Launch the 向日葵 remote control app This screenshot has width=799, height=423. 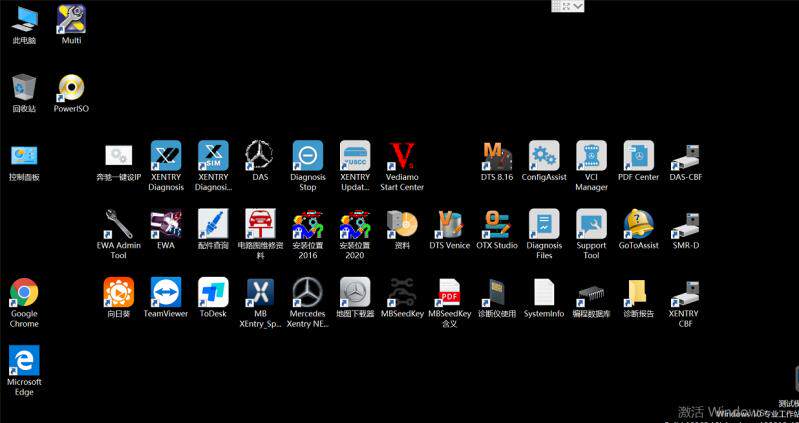[x=119, y=292]
